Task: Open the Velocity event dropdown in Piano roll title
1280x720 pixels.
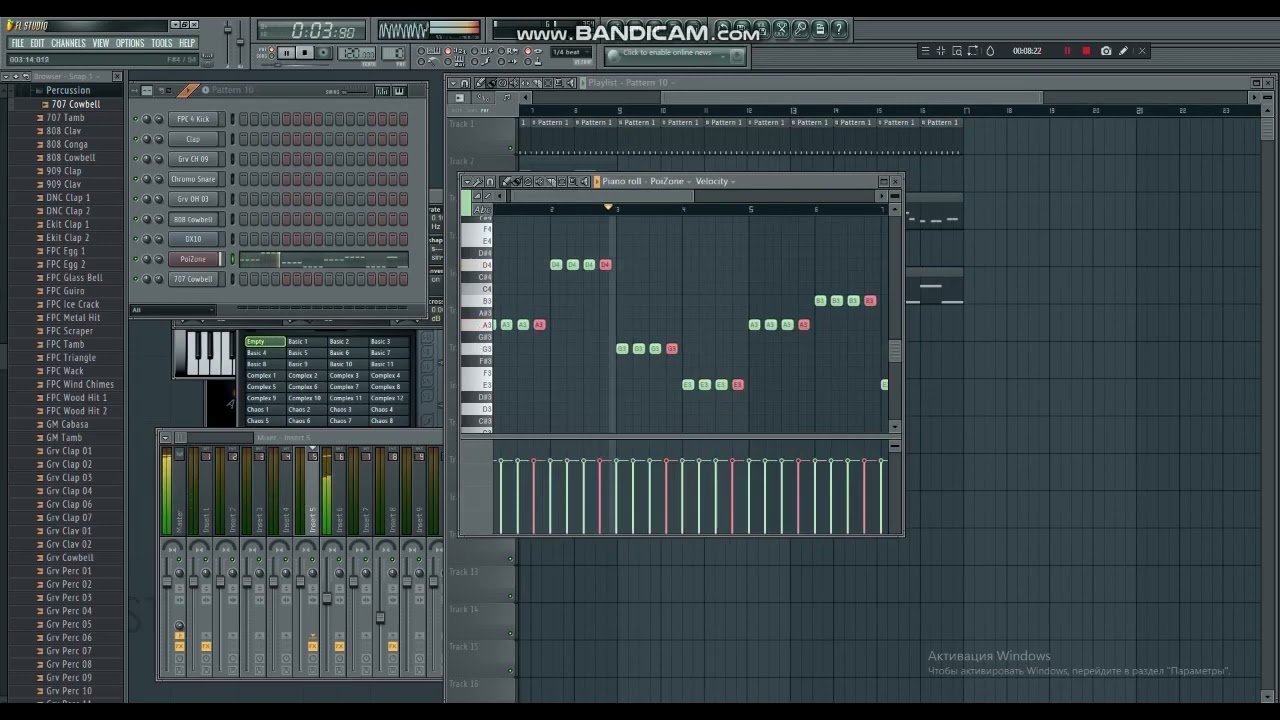Action: pos(715,181)
